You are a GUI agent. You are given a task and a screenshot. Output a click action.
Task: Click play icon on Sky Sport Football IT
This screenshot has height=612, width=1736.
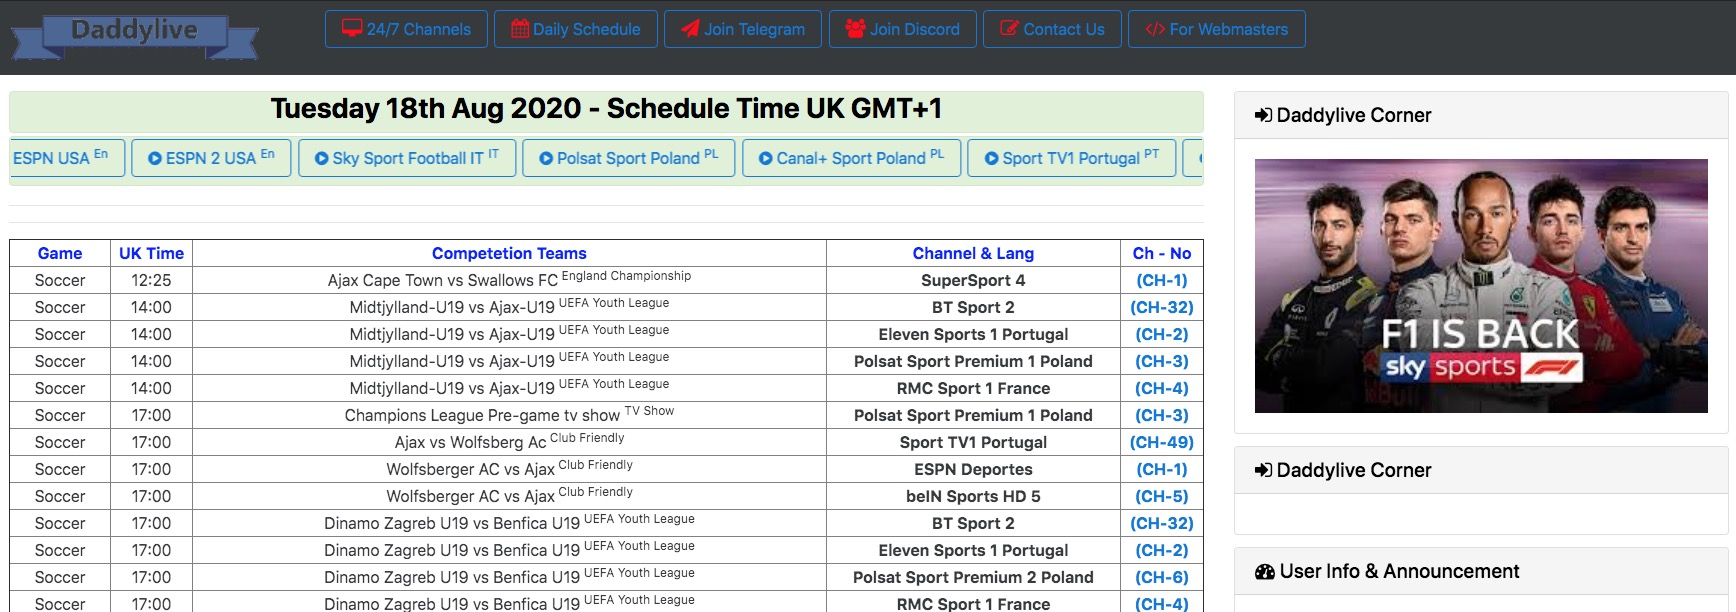coord(322,158)
